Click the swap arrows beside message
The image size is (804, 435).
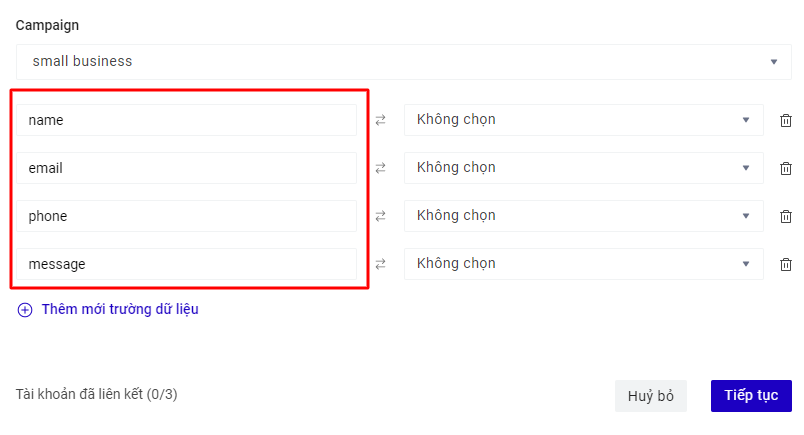(x=380, y=264)
